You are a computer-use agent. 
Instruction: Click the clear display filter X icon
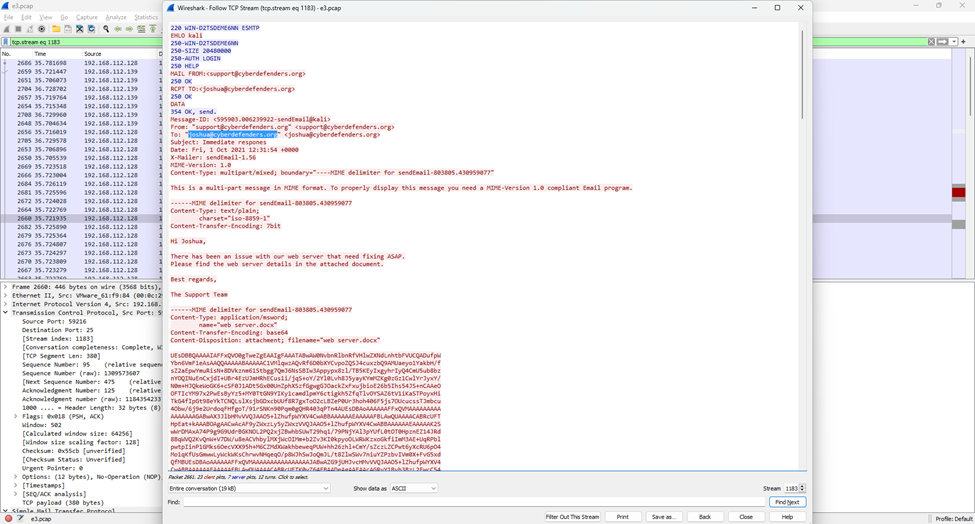[931, 42]
